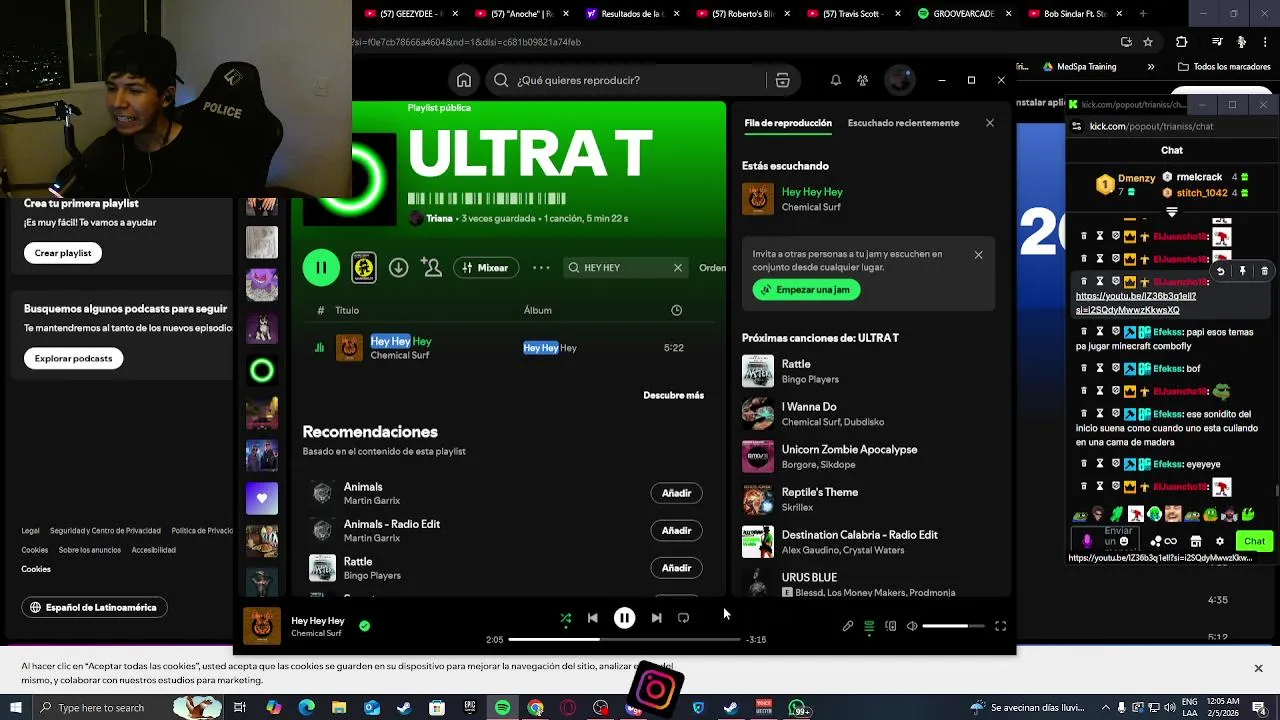Viewport: 1280px width, 720px height.
Task: Download the ULTRA T playlist
Action: (x=398, y=268)
